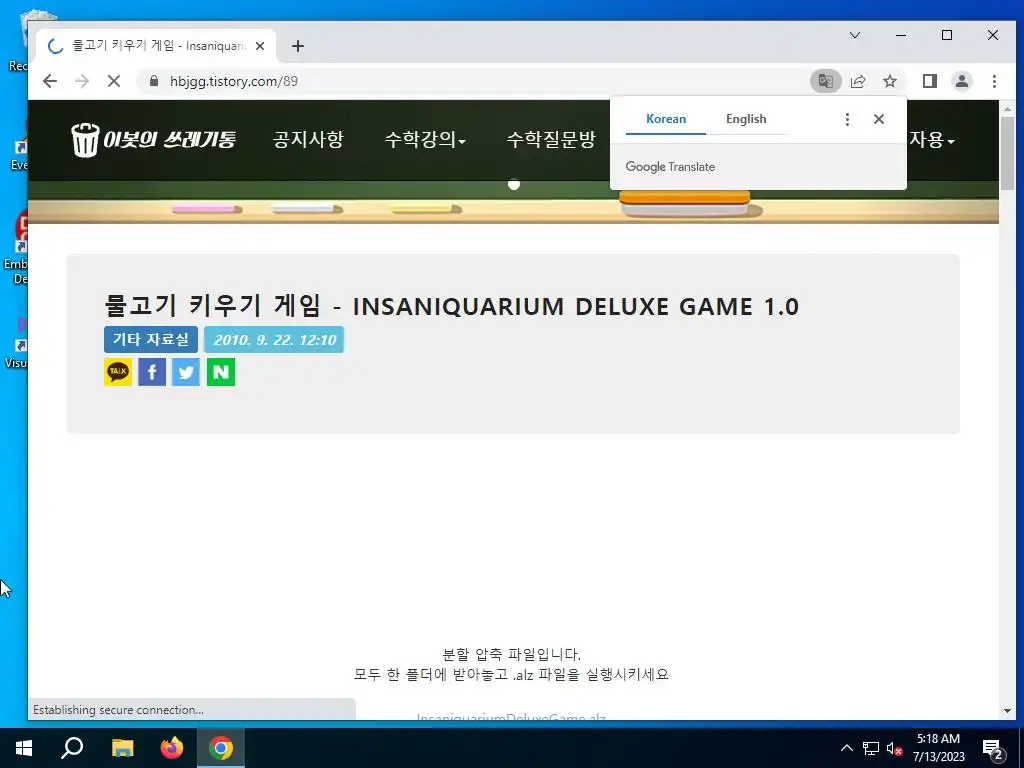1024x768 pixels.
Task: Click the scrollbar down arrow
Action: [1008, 711]
